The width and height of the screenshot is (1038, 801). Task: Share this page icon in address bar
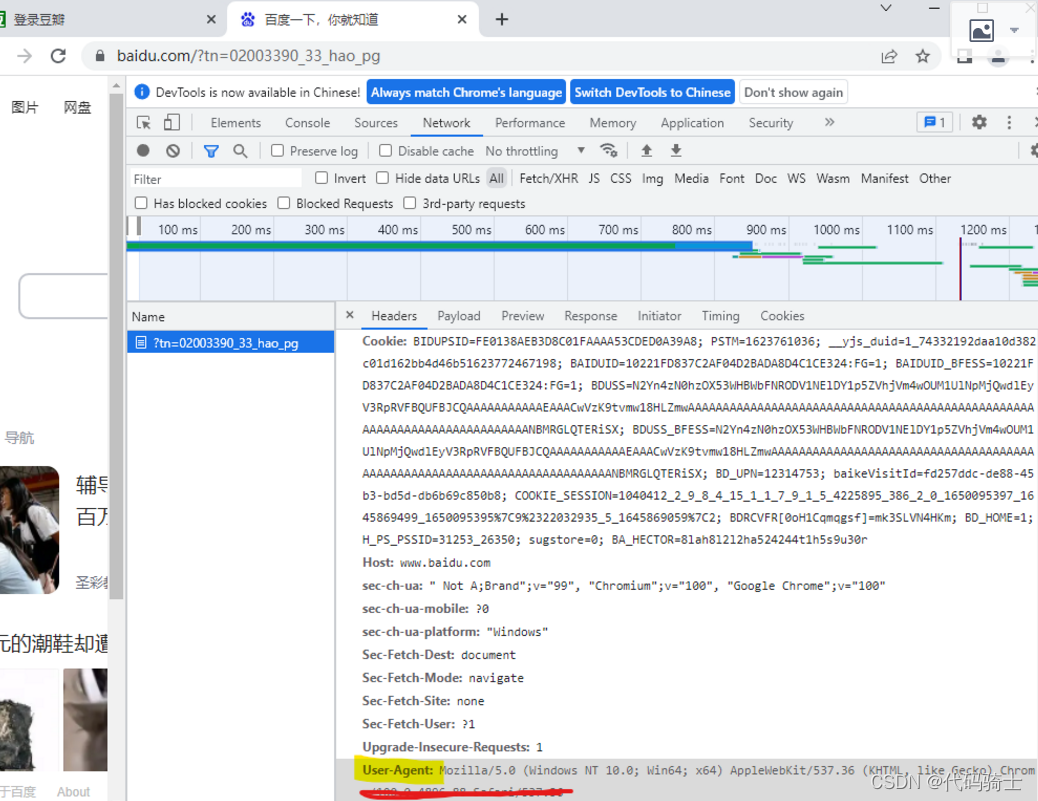pyautogui.click(x=888, y=56)
